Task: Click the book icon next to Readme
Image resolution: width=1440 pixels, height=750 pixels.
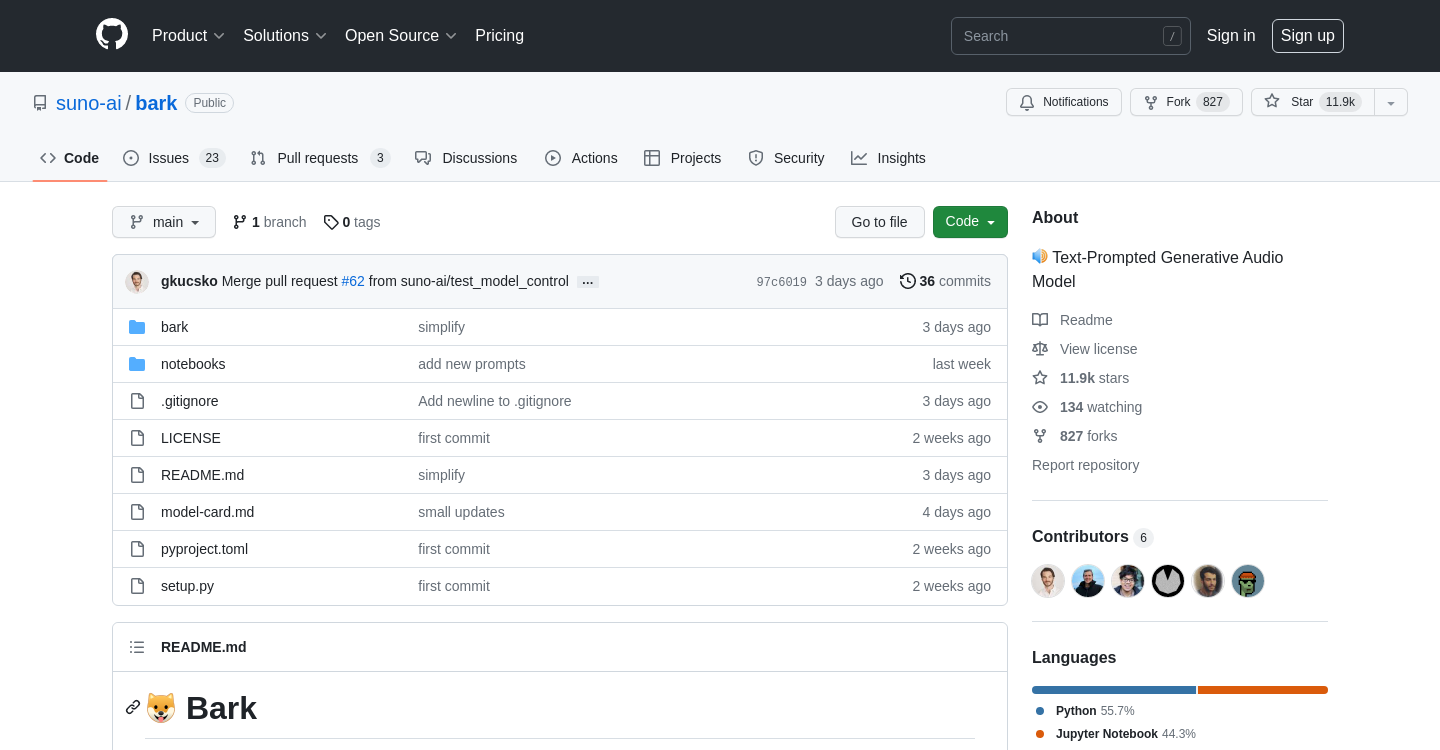Action: 1040,320
